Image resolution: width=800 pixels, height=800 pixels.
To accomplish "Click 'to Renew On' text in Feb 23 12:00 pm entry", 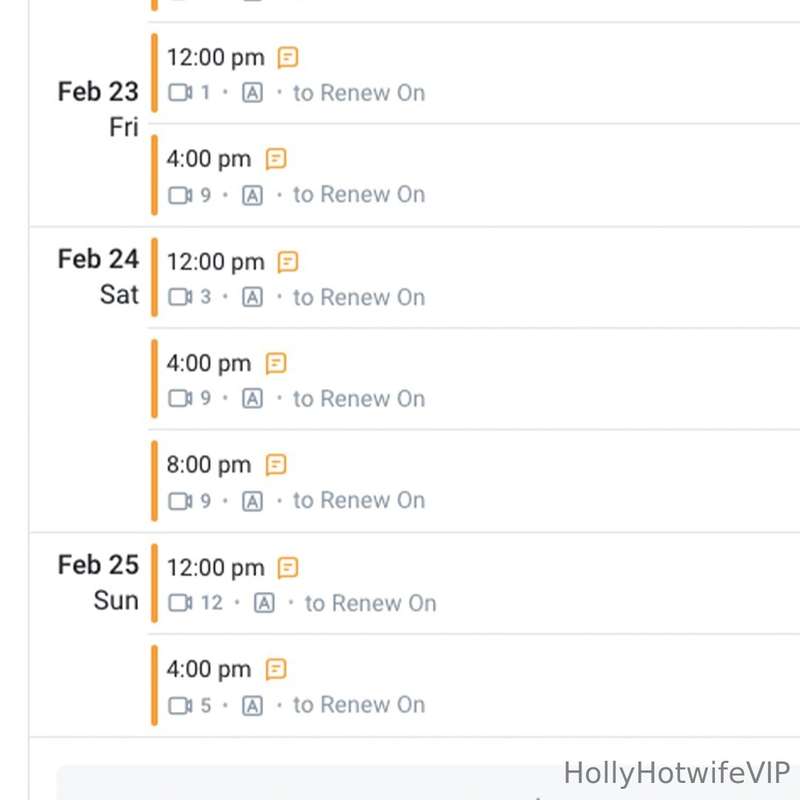I will [x=359, y=93].
